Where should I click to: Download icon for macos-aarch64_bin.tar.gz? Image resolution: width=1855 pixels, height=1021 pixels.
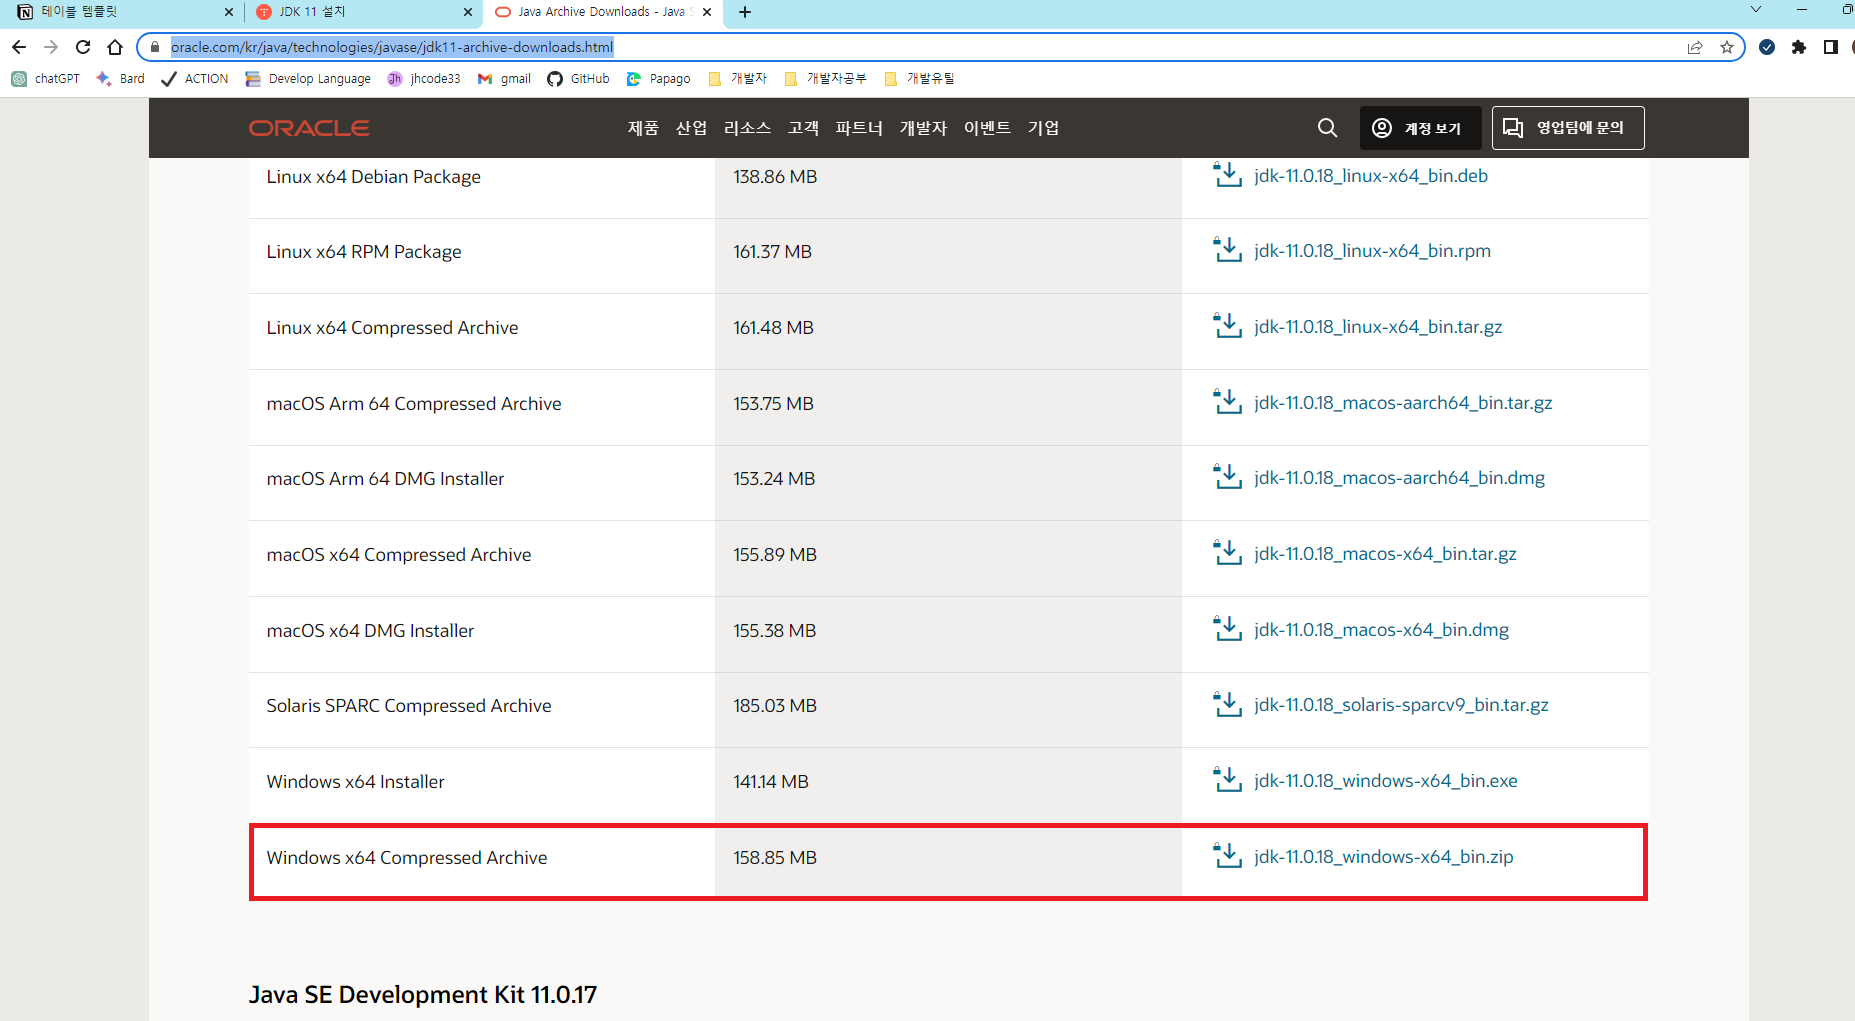click(x=1227, y=401)
